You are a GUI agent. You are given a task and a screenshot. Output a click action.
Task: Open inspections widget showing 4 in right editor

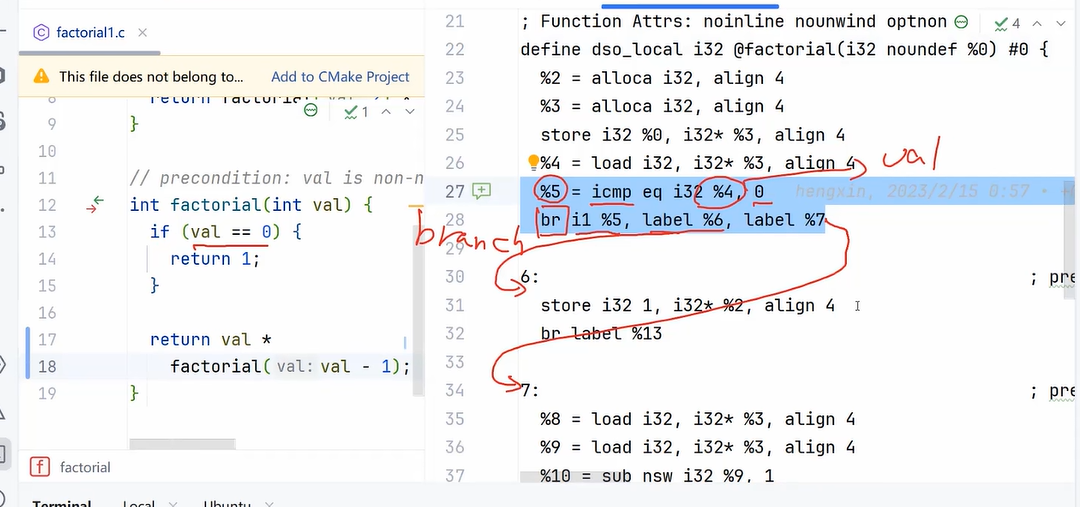tap(1006, 22)
